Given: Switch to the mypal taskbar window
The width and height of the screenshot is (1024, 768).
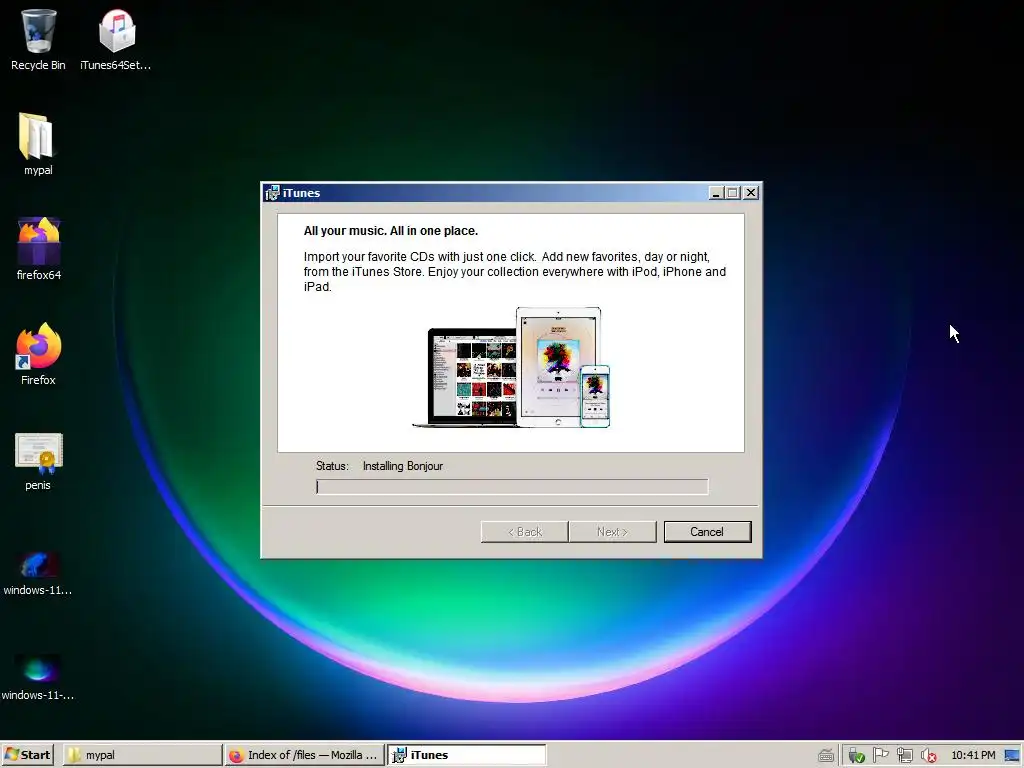Looking at the screenshot, I should [142, 755].
